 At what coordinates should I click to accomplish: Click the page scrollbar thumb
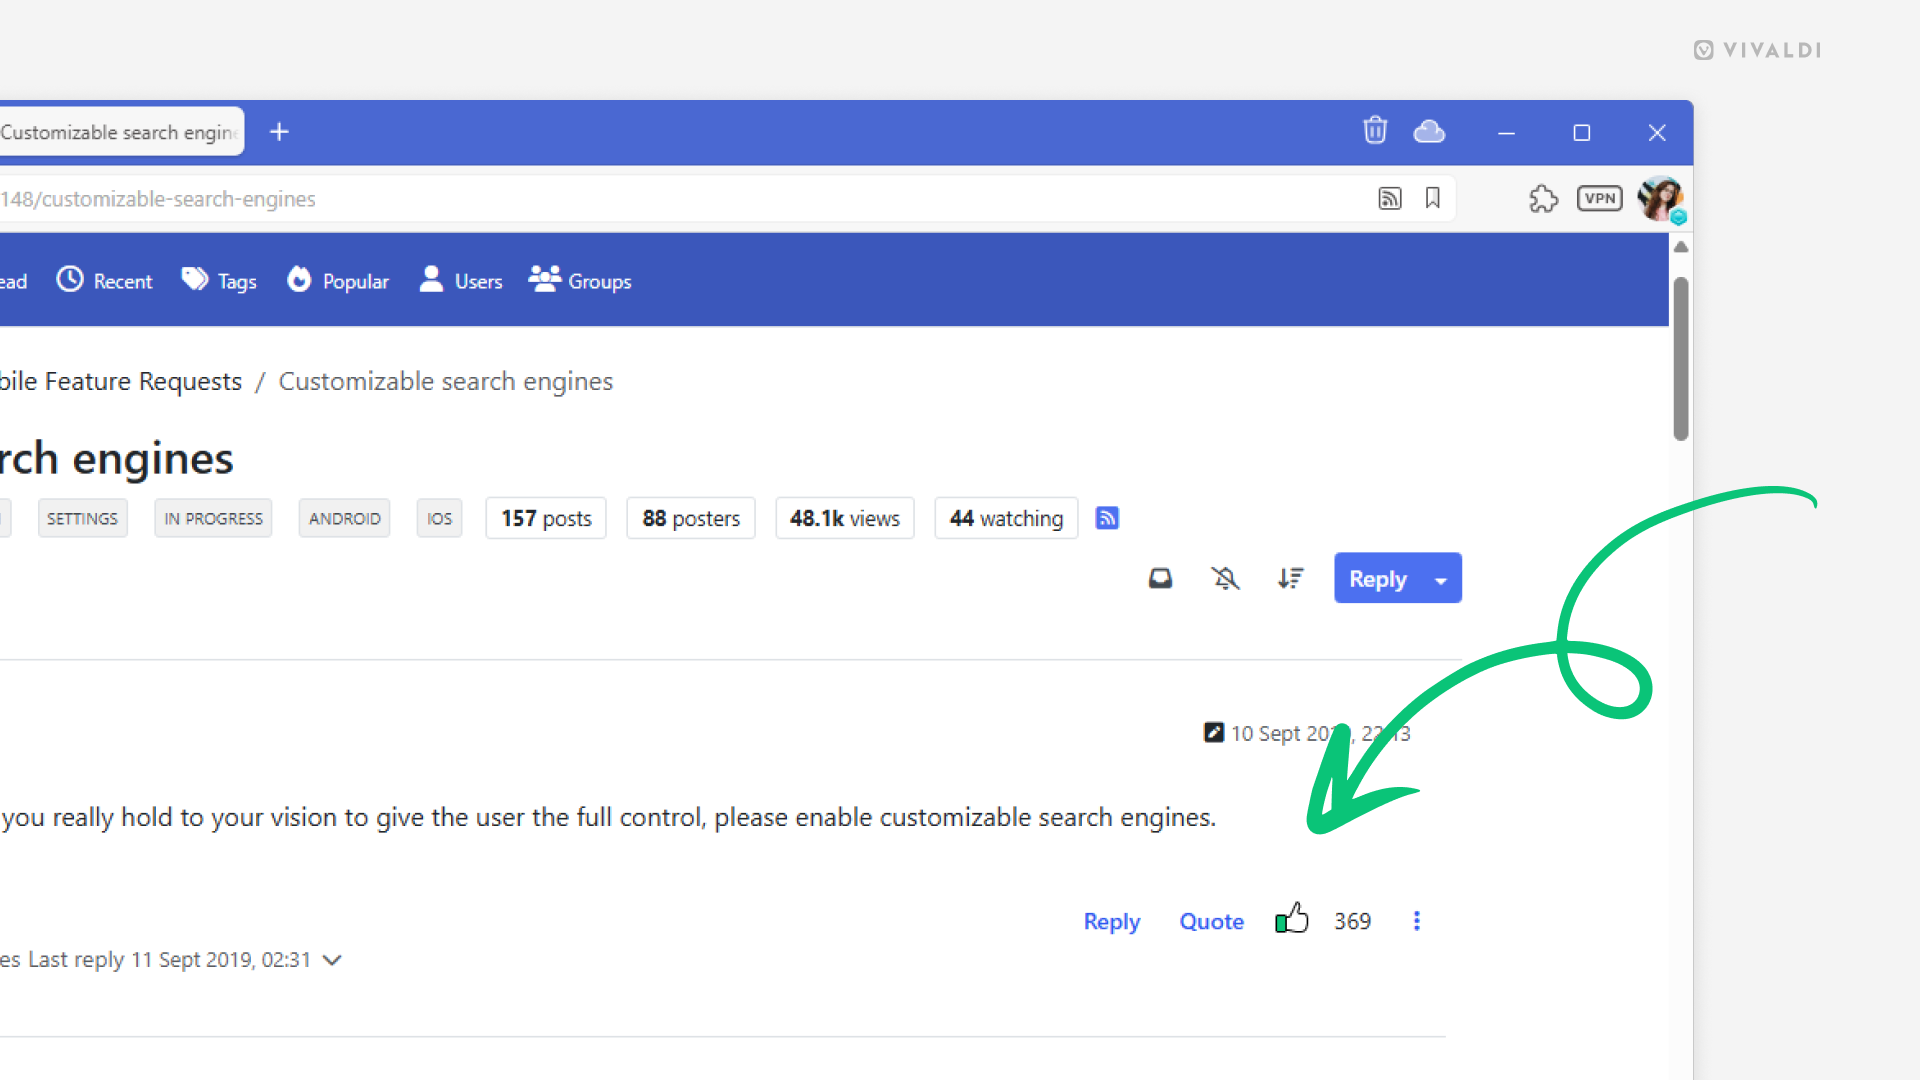[1681, 358]
